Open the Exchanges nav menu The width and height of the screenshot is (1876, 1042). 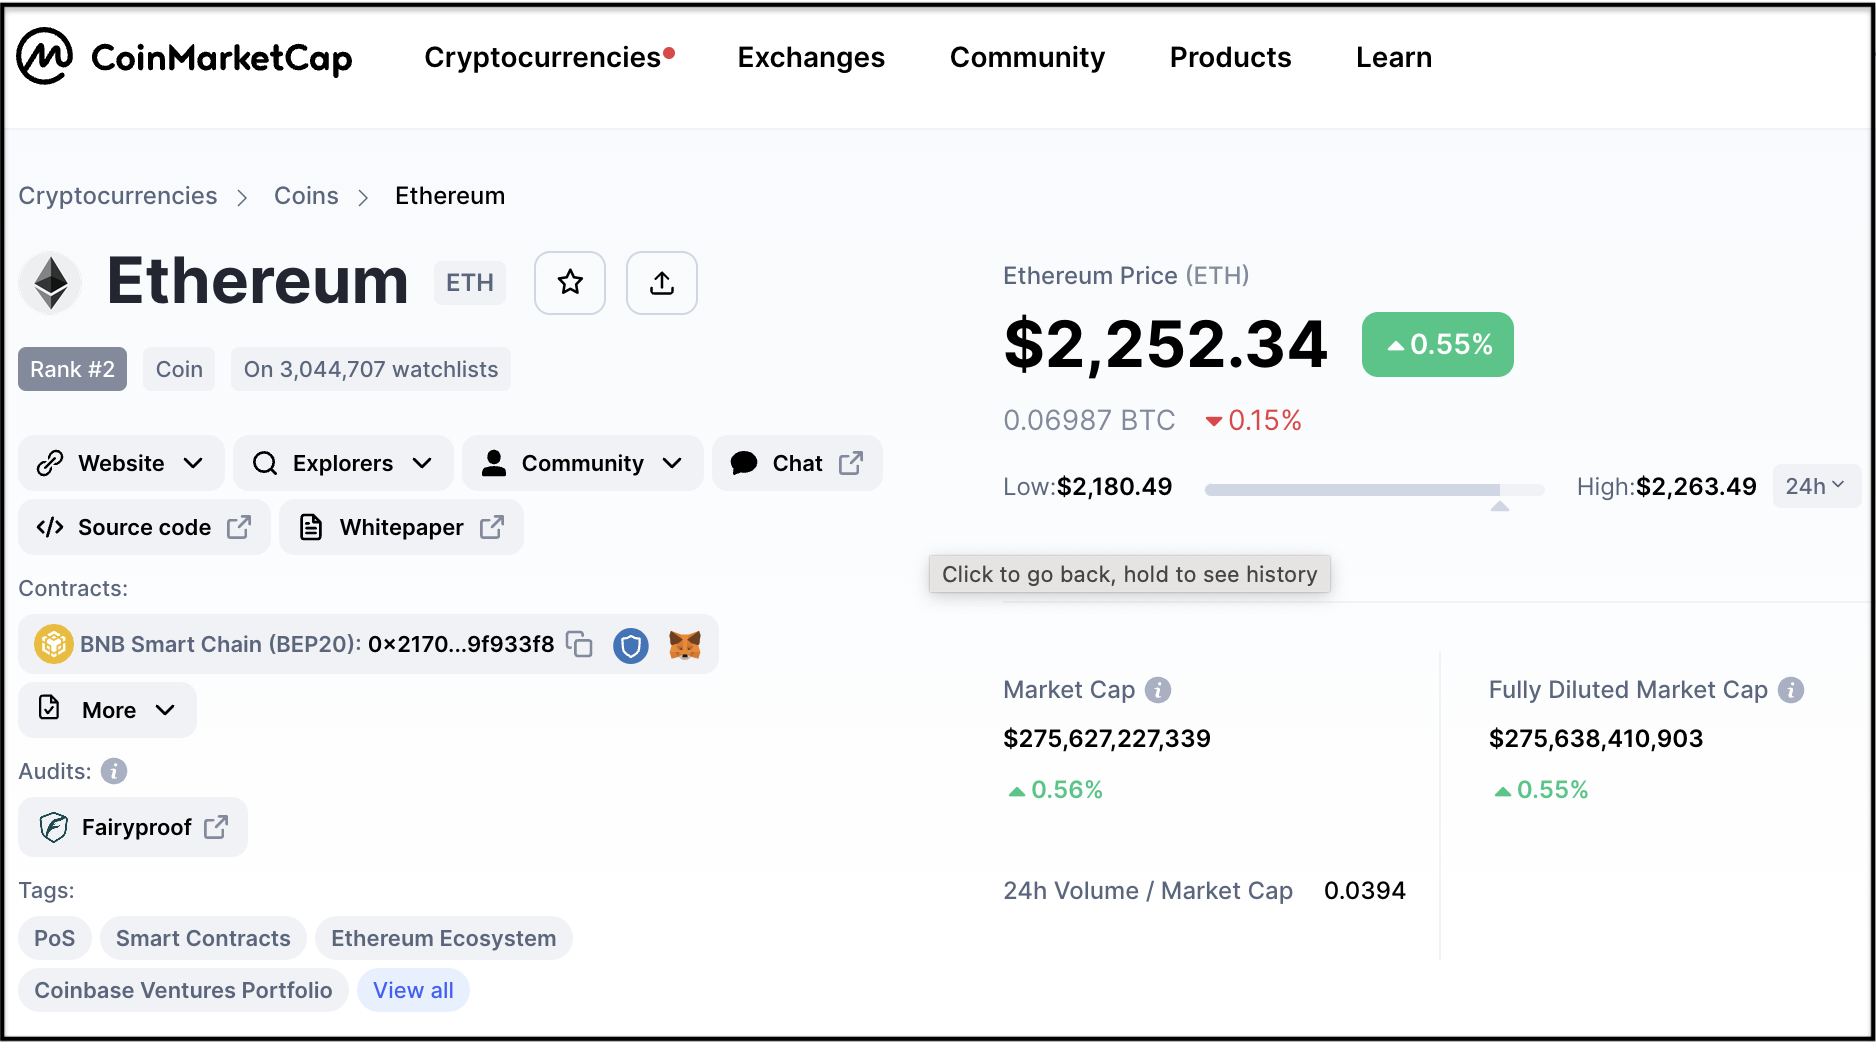point(811,57)
